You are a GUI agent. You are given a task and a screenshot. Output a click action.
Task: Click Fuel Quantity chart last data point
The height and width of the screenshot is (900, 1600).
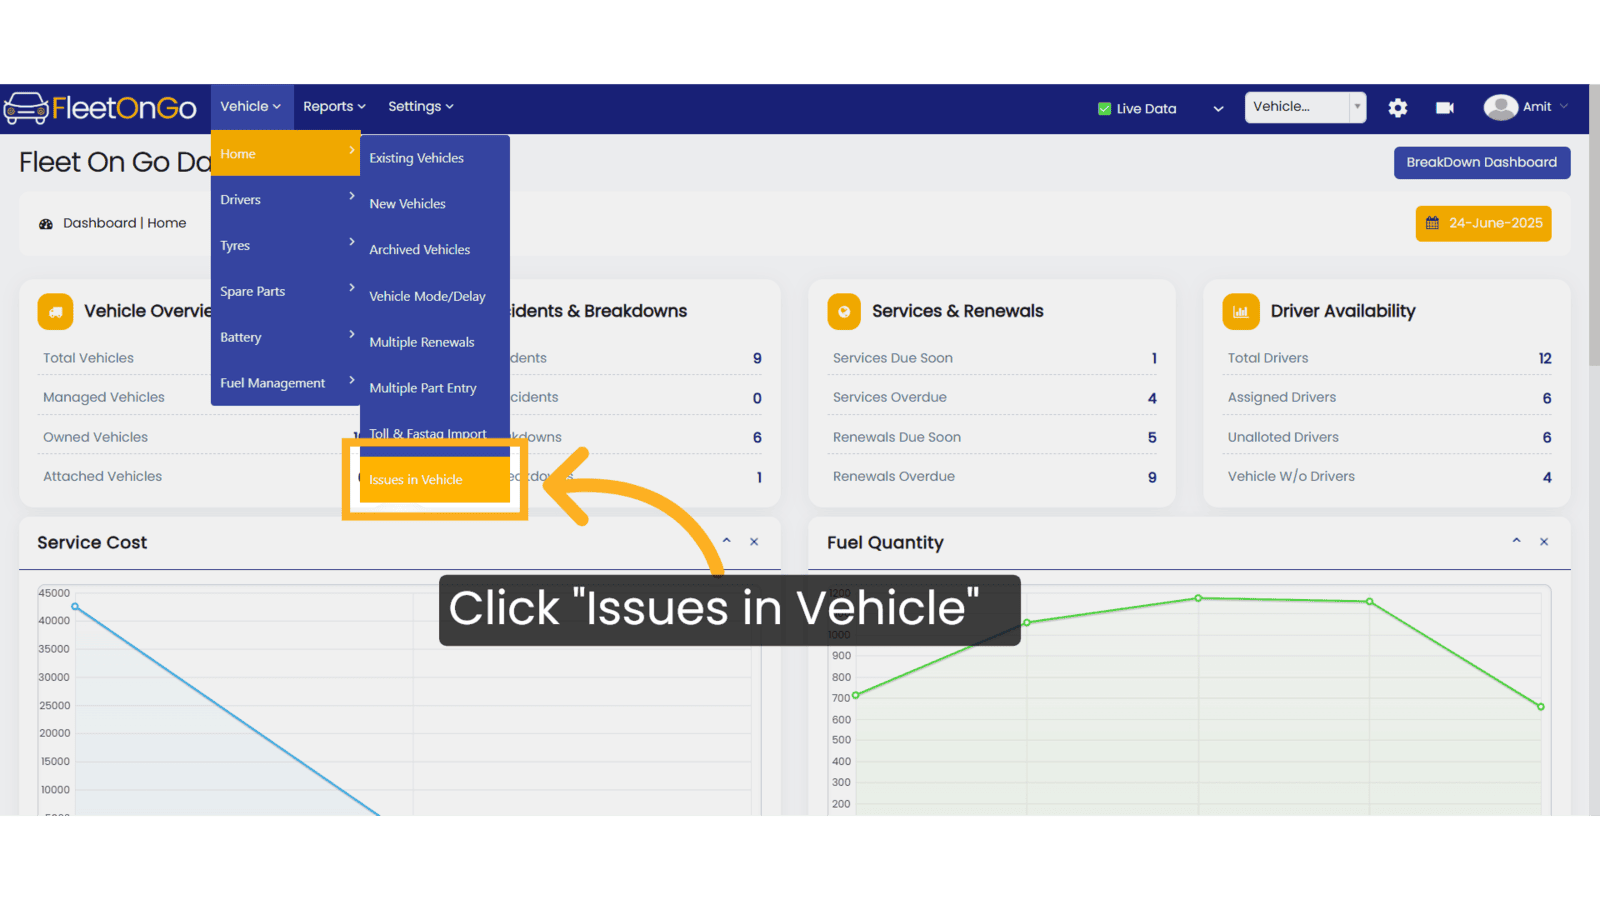(x=1541, y=707)
